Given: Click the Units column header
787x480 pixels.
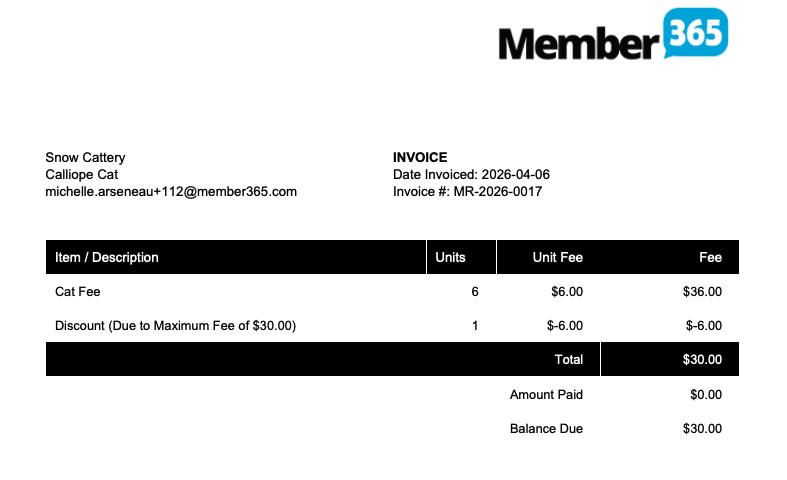Looking at the screenshot, I should tap(451, 257).
